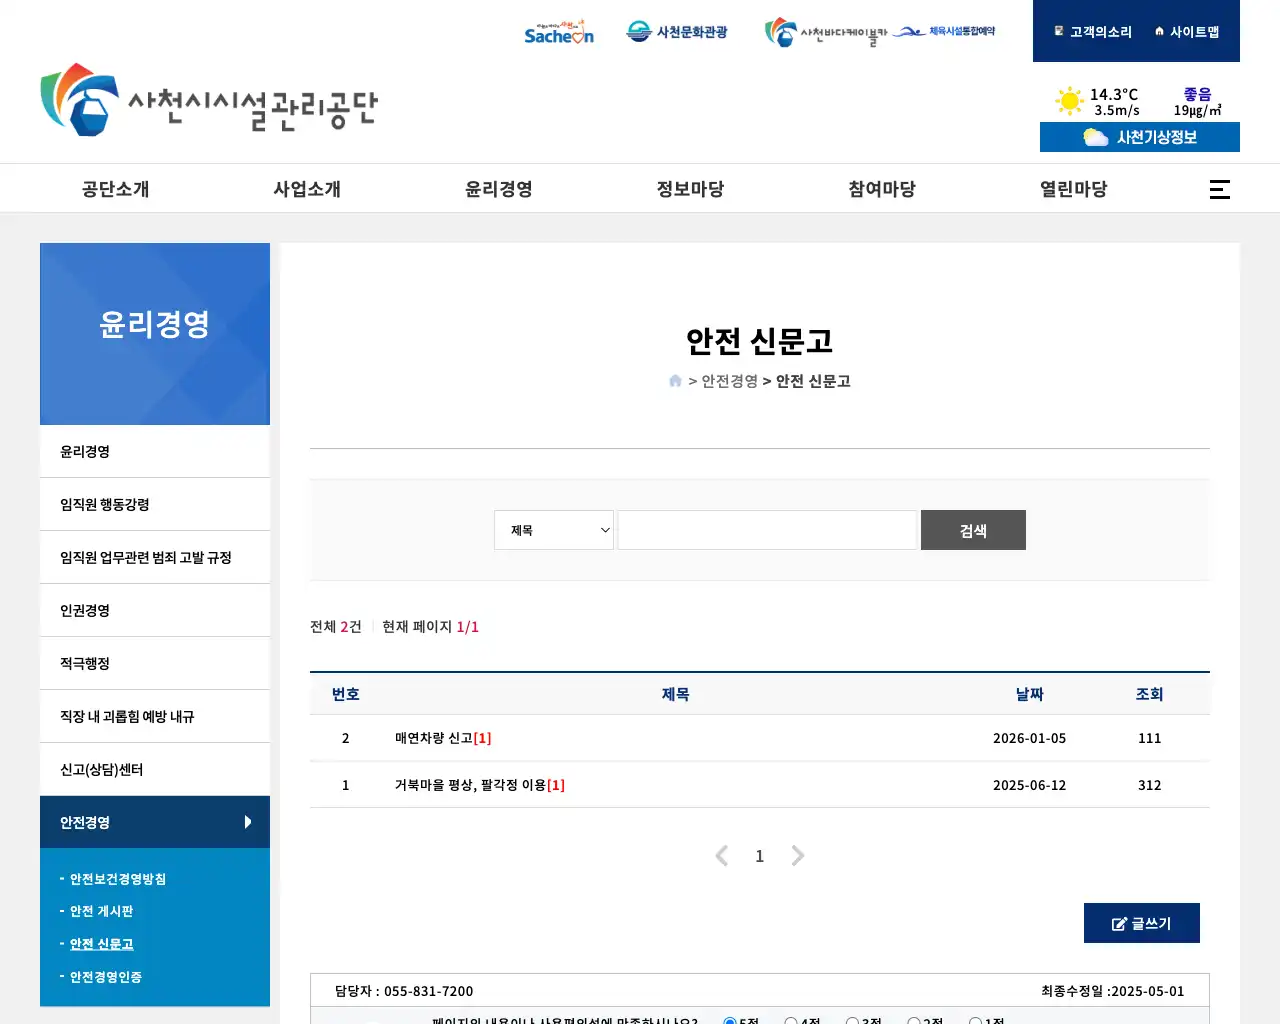Select 임직원 업무관련 범죄 고발 규정 sidebar item
Image resolution: width=1280 pixels, height=1024 pixels.
coord(155,557)
